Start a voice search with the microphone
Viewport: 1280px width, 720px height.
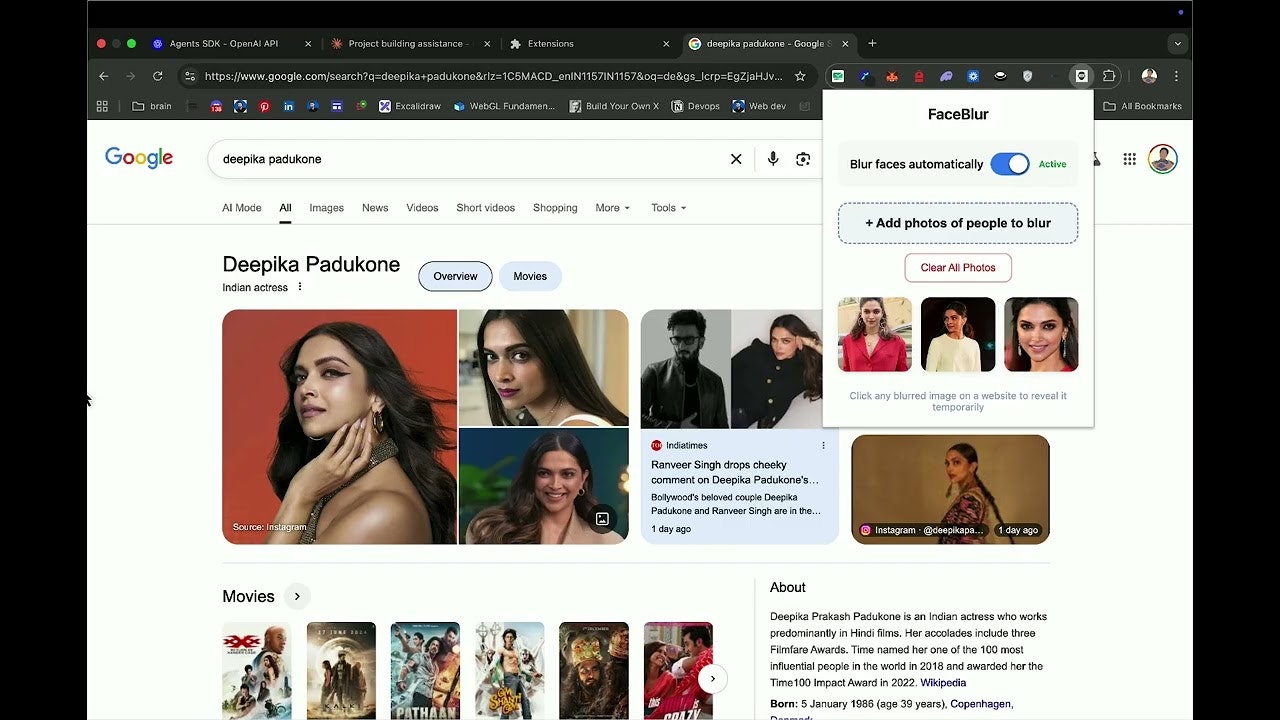click(772, 158)
